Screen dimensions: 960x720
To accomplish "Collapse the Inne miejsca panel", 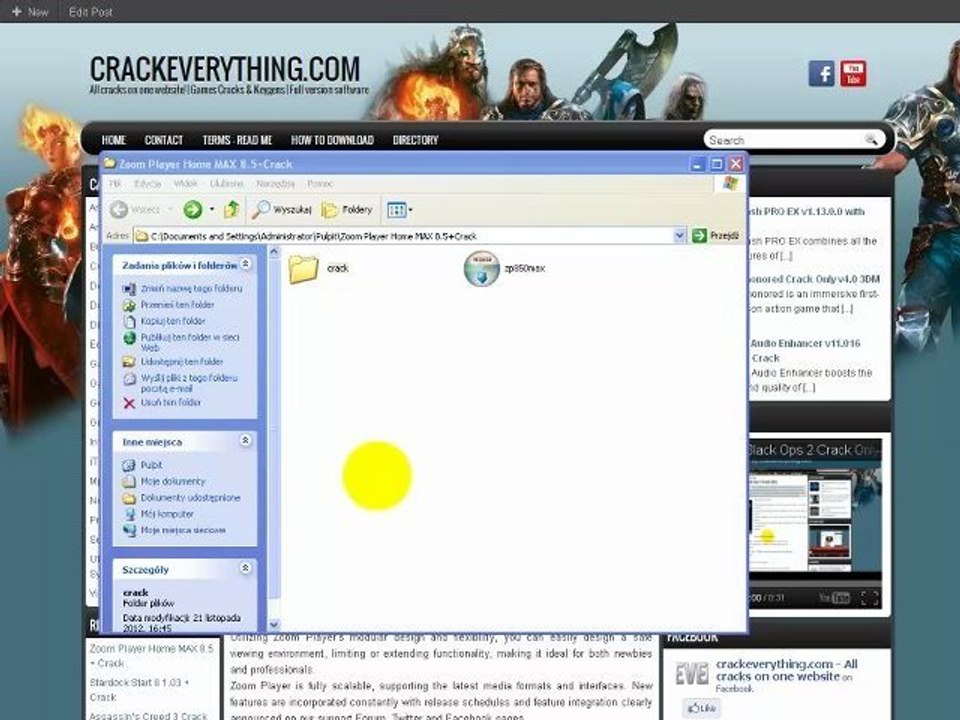I will click(246, 440).
